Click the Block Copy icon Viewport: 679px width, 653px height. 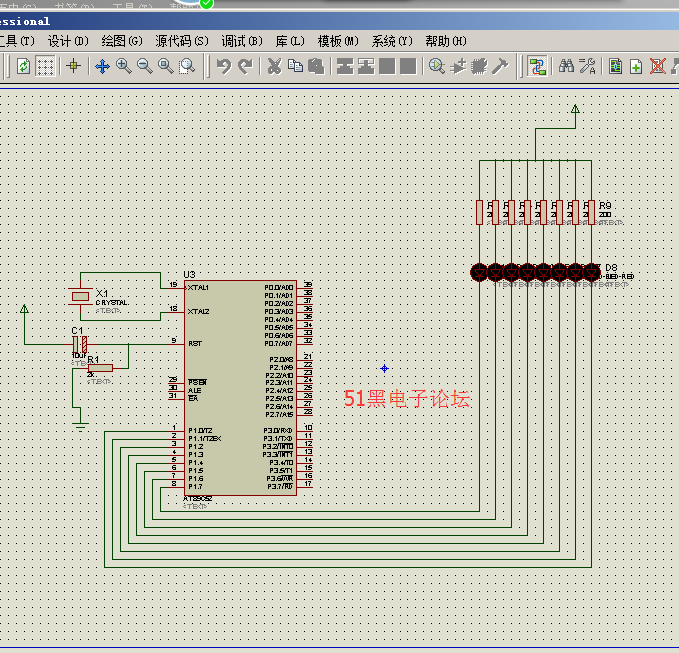pyautogui.click(x=345, y=66)
